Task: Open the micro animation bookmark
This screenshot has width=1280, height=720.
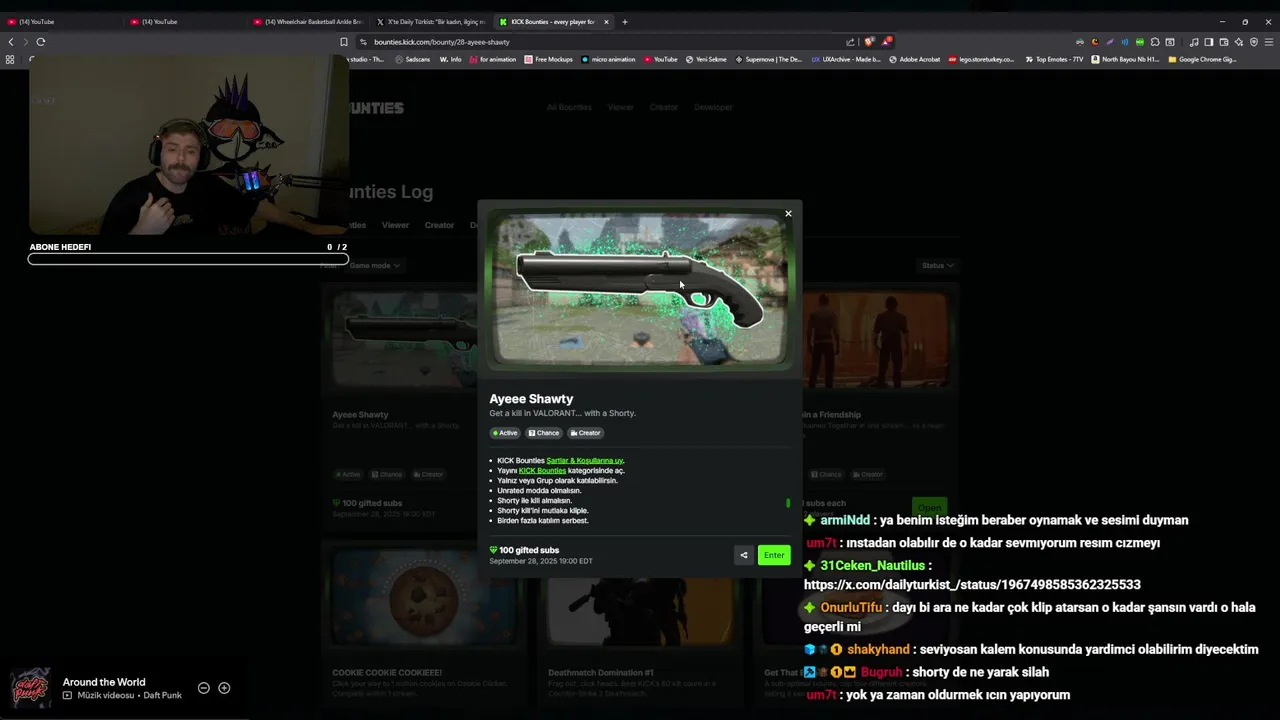Action: coord(608,60)
